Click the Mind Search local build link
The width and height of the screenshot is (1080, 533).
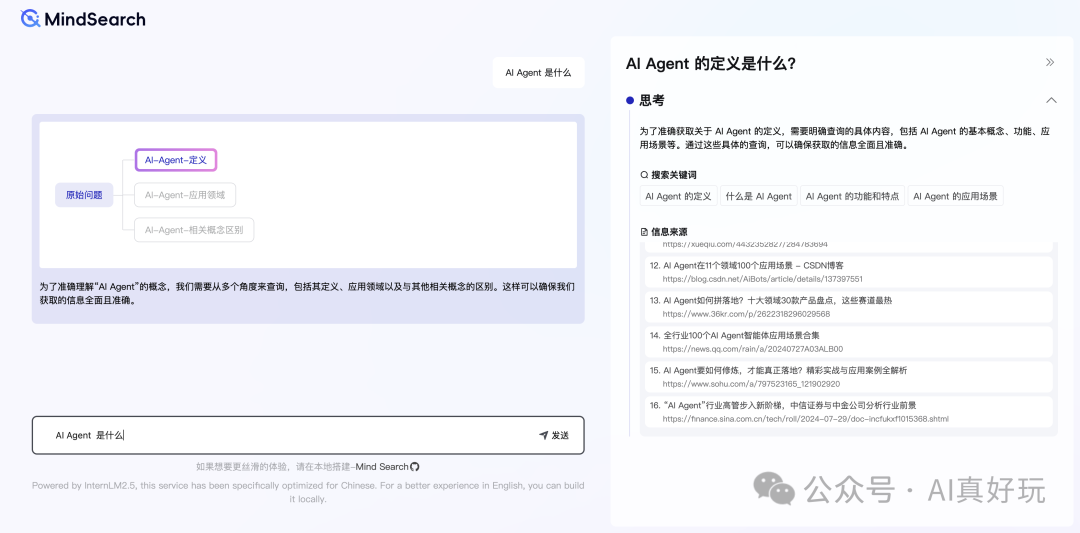pos(382,466)
